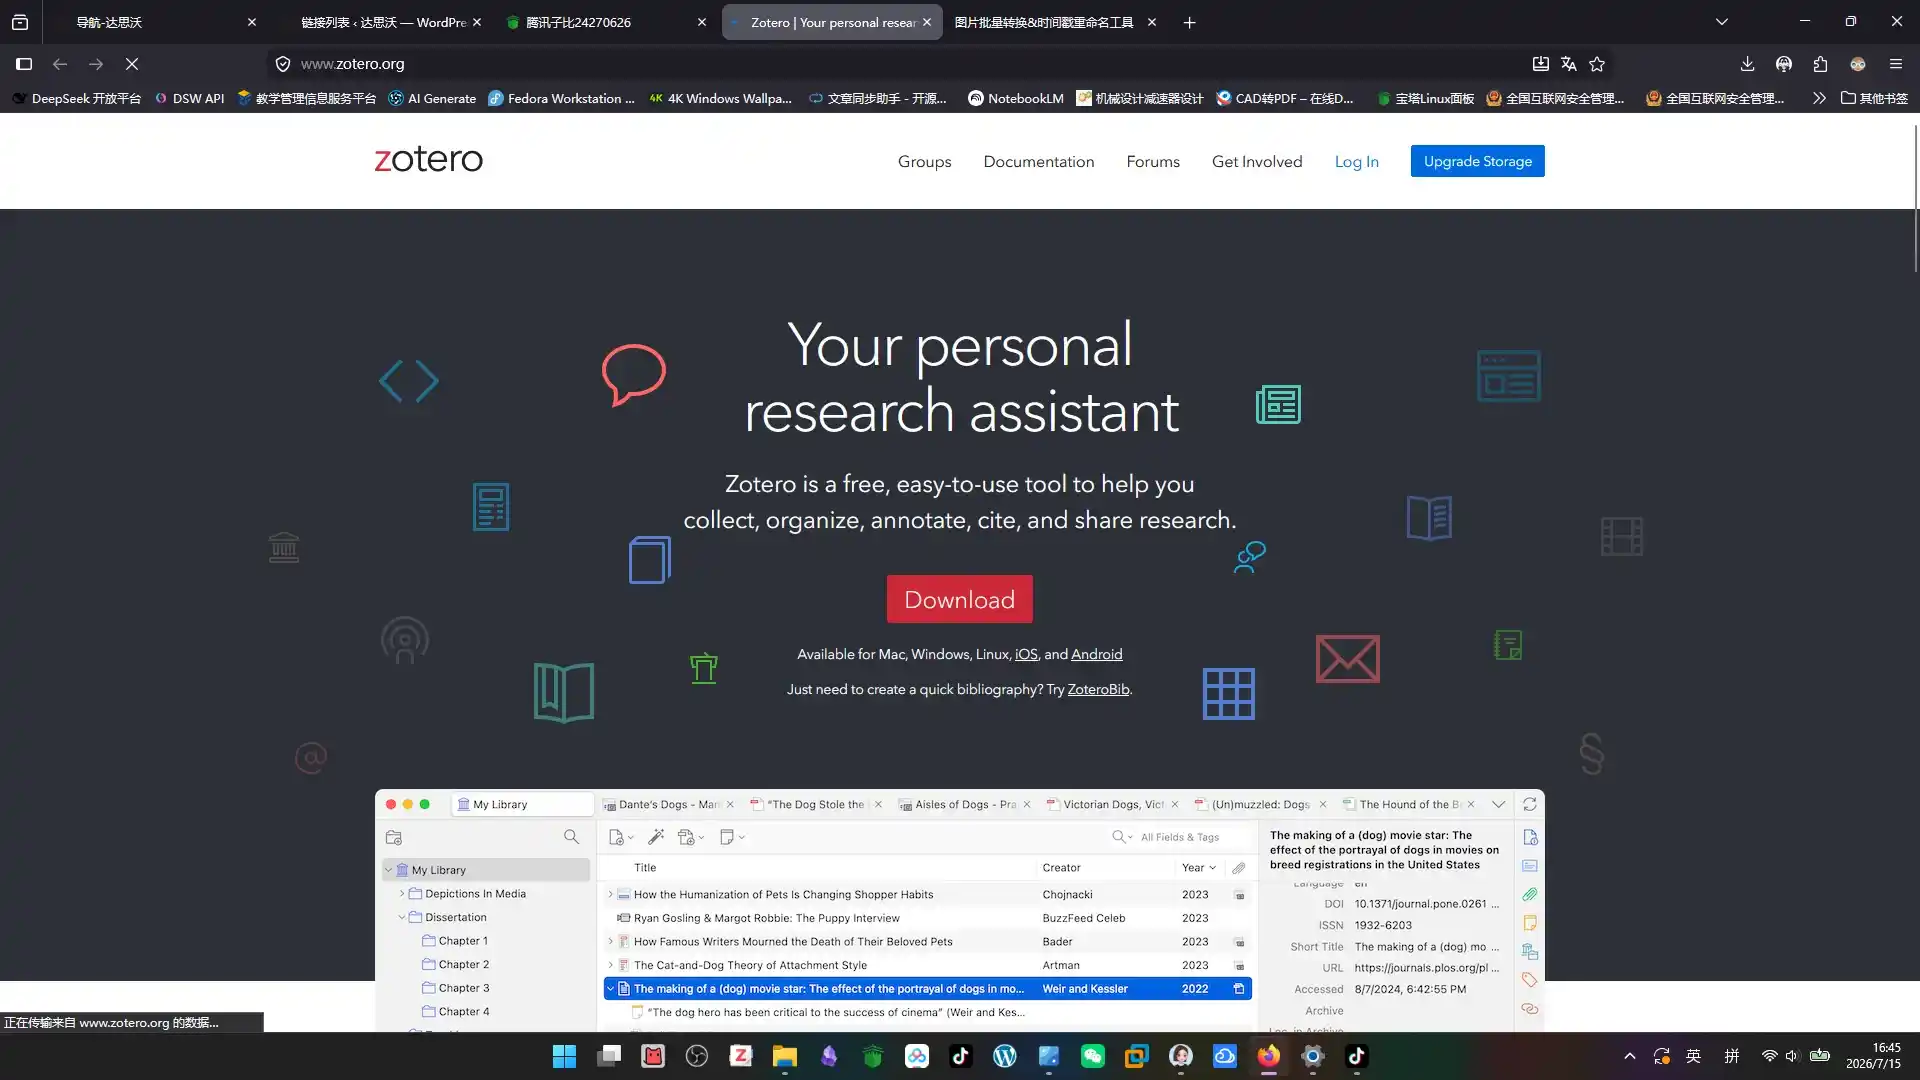Screen dimensions: 1920x1080
Task: Open Windows Settings gear on taskbar
Action: coord(1313,1056)
